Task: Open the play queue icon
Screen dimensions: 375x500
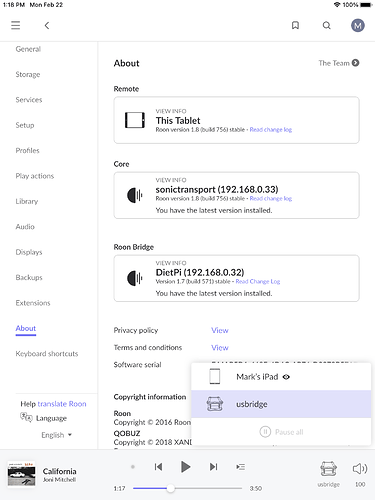Action: coord(240,467)
